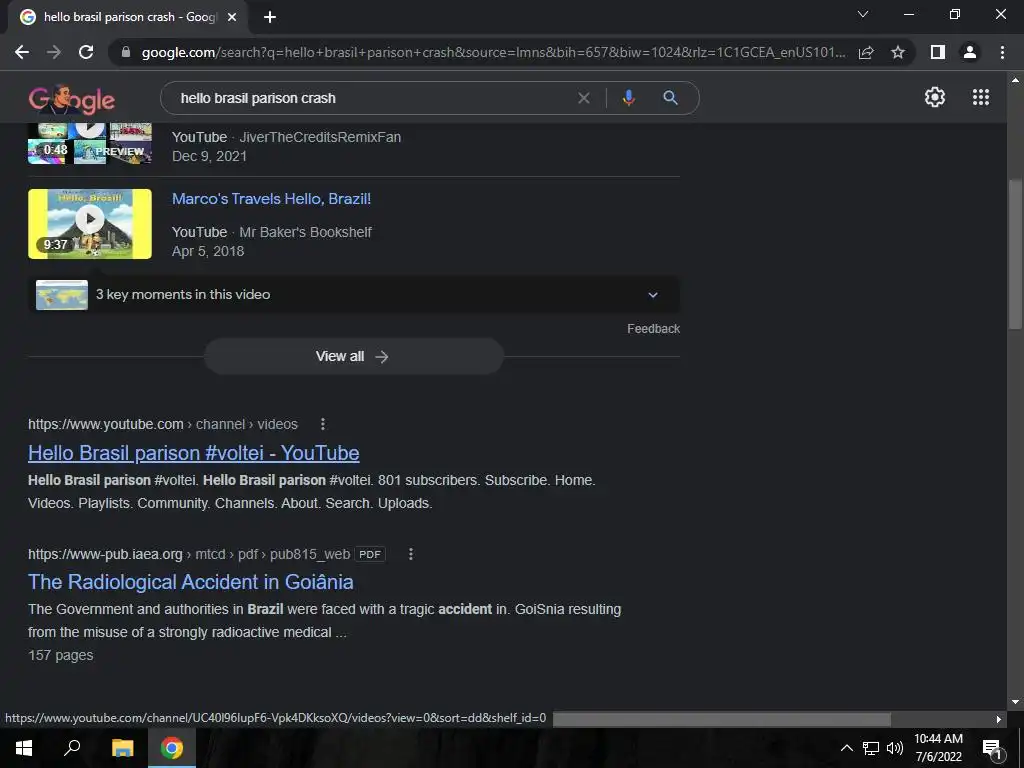Share this page using the share icon

866,52
